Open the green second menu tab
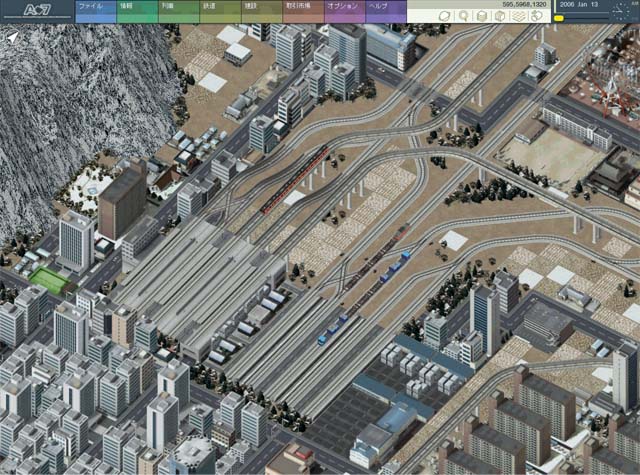Screen dimensions: 640x475 coord(137,11)
